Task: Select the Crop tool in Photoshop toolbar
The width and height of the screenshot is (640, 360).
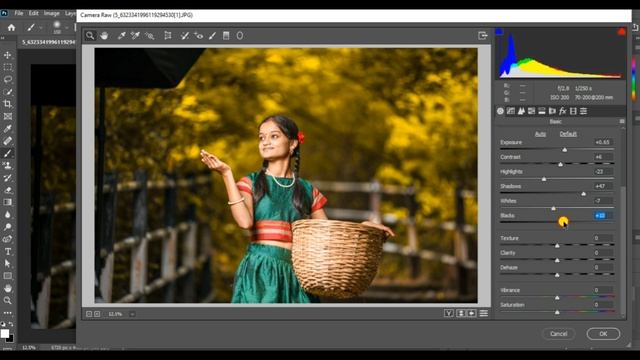Action: (7, 104)
